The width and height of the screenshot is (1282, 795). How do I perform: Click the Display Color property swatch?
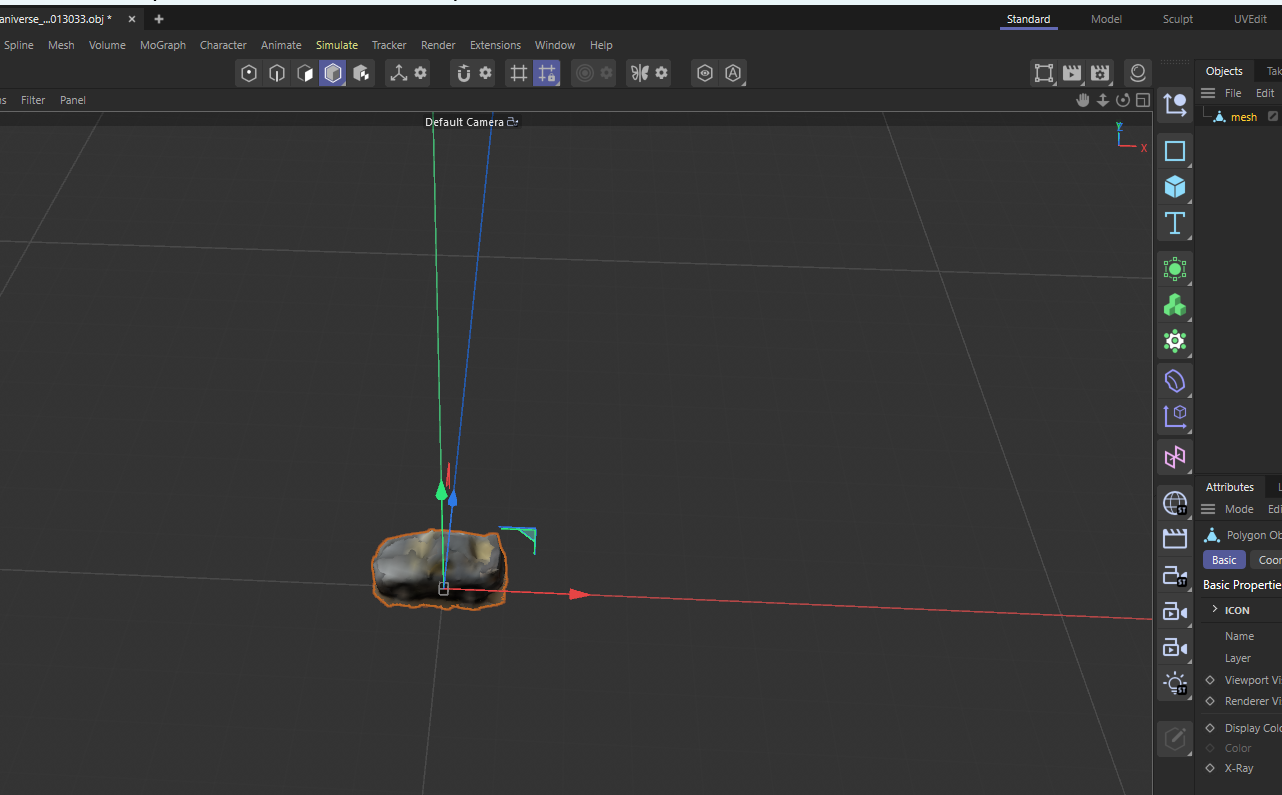[1210, 727]
